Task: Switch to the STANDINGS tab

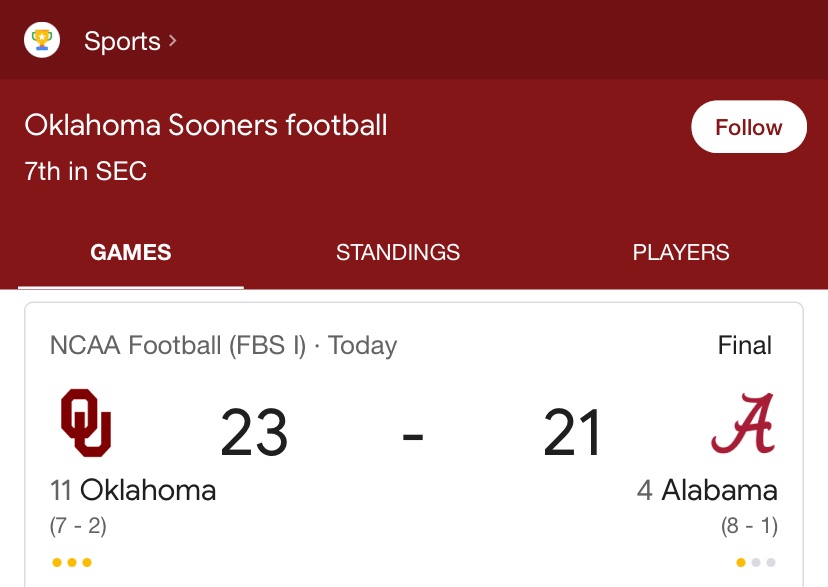Action: click(398, 252)
